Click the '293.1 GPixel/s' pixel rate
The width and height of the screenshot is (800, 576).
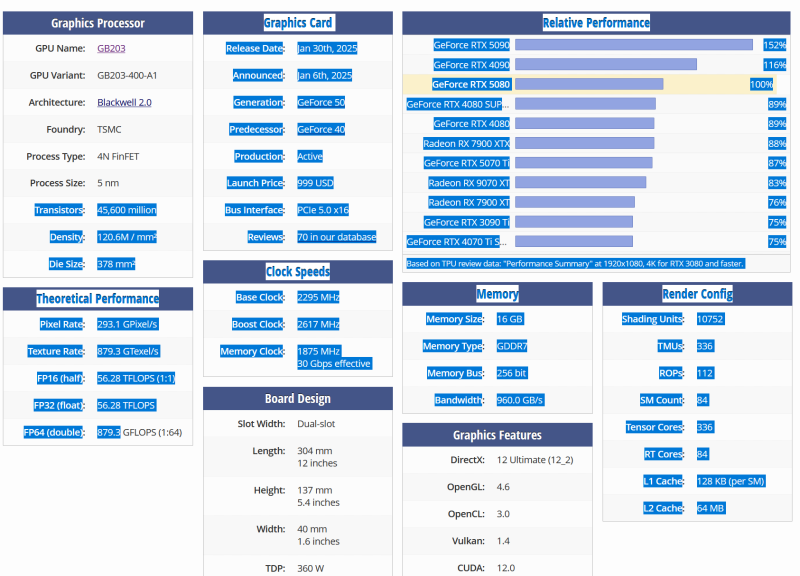[x=128, y=324]
